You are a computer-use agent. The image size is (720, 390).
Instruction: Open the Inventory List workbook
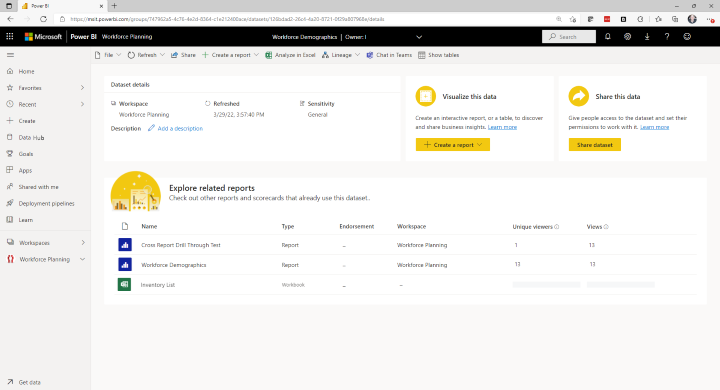[x=158, y=285]
